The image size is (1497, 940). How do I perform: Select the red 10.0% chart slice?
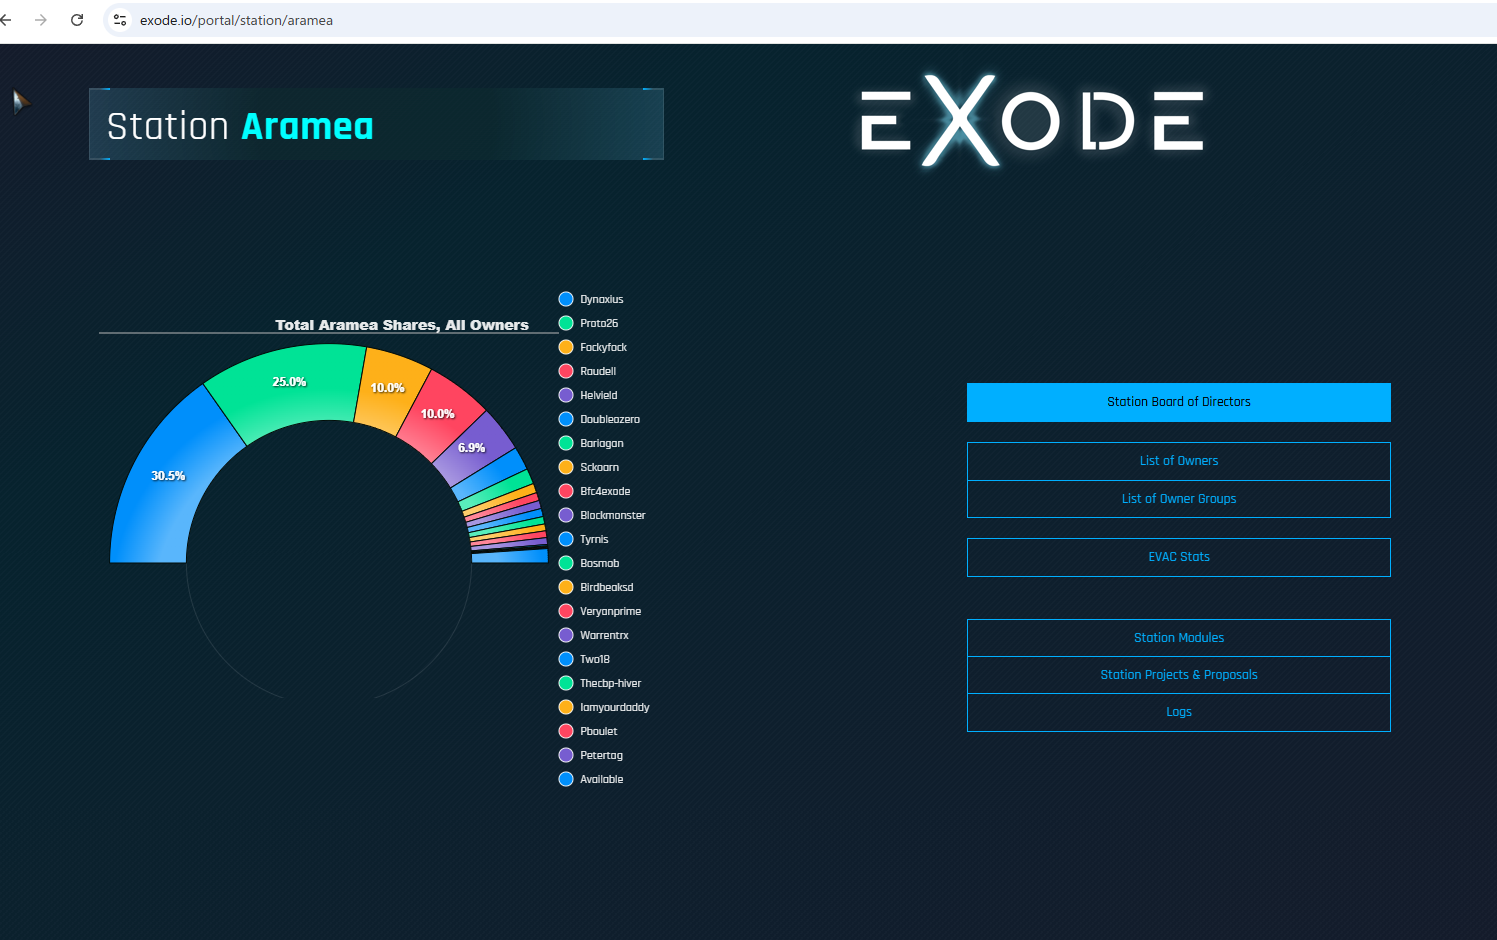440,415
